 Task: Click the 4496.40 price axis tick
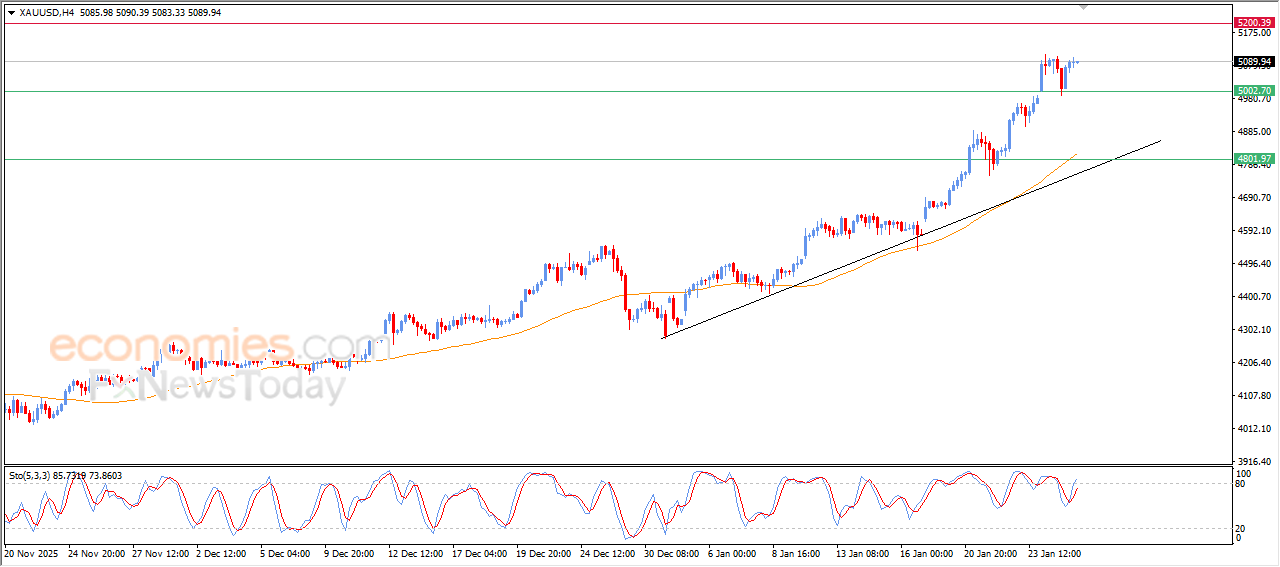point(1253,264)
